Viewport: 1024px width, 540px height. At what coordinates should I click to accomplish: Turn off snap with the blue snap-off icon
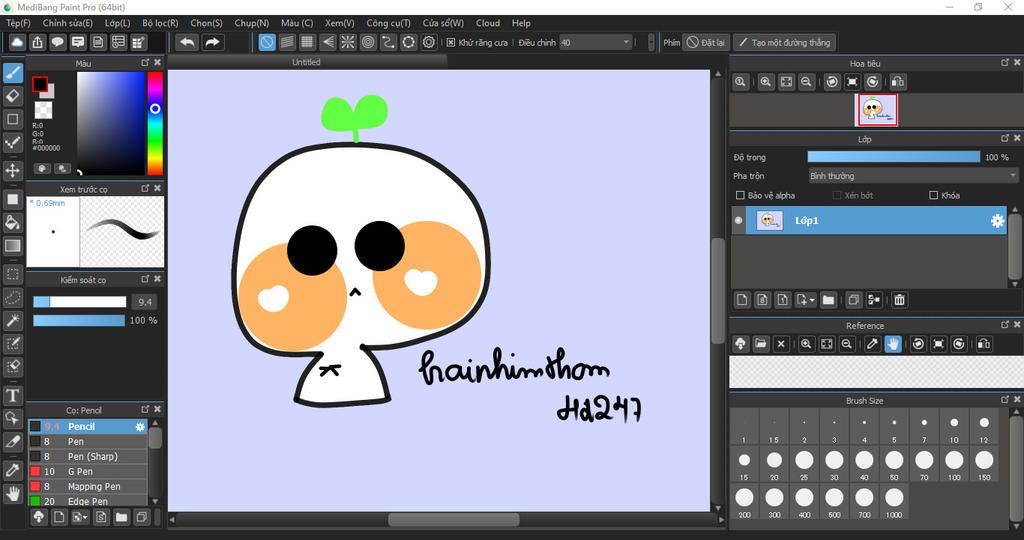267,42
